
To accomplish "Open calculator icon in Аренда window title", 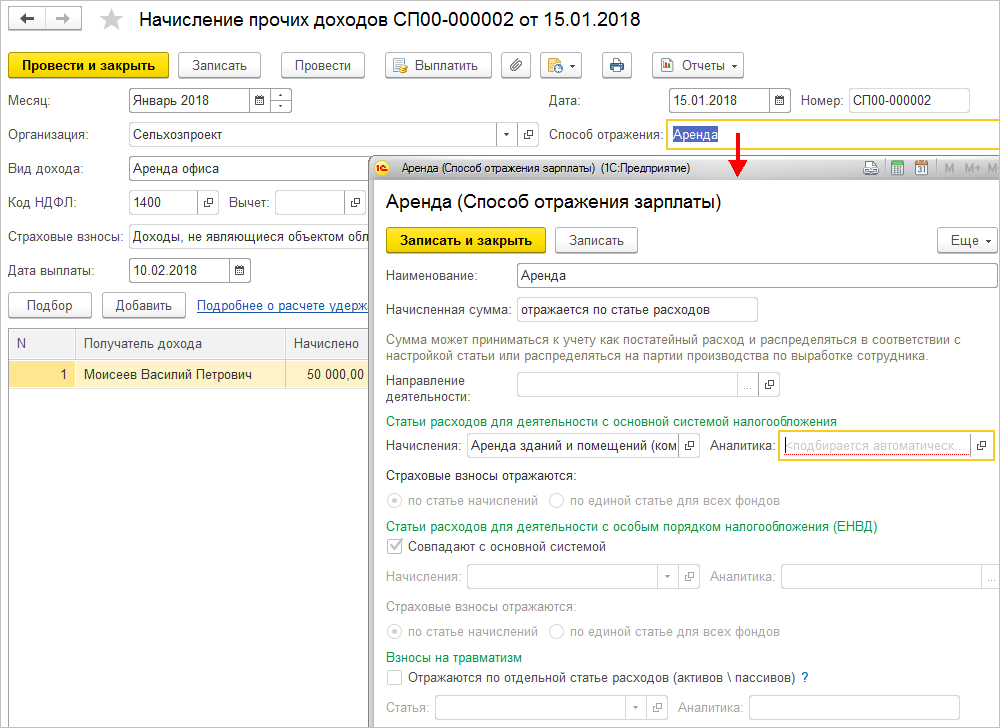I will [897, 168].
